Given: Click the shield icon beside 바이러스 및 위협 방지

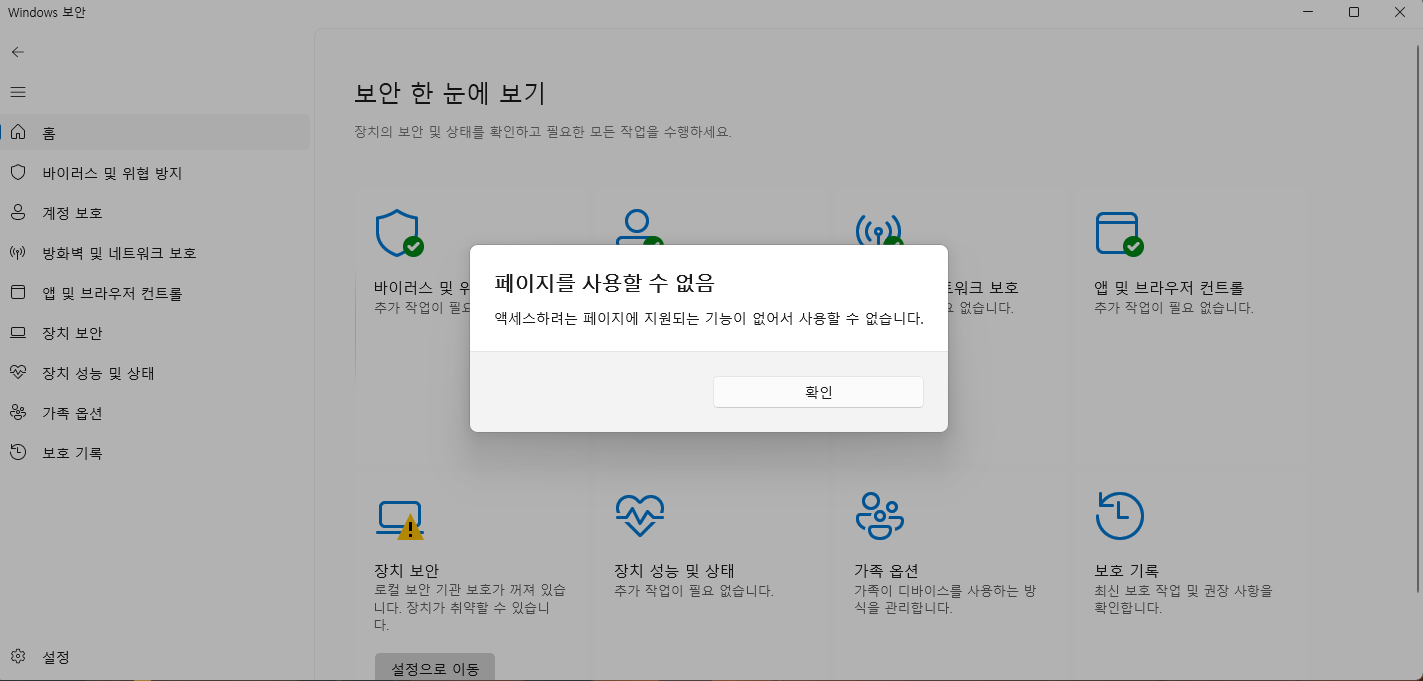Looking at the screenshot, I should coord(17,172).
